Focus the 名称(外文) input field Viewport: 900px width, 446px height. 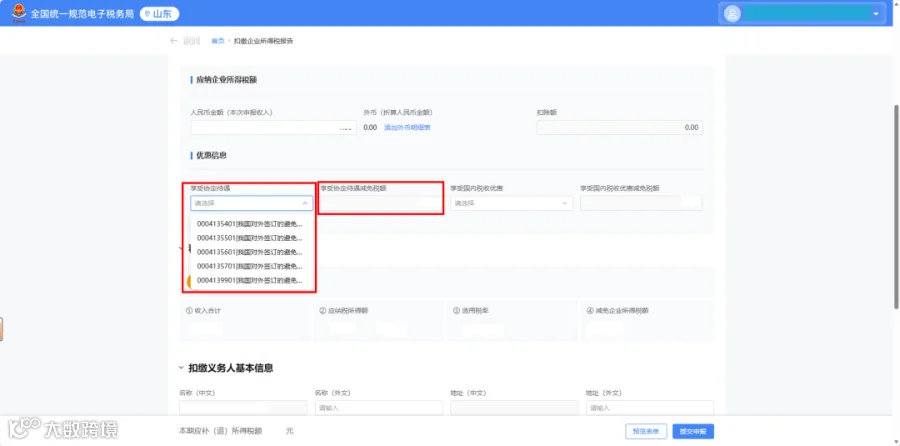[379, 408]
